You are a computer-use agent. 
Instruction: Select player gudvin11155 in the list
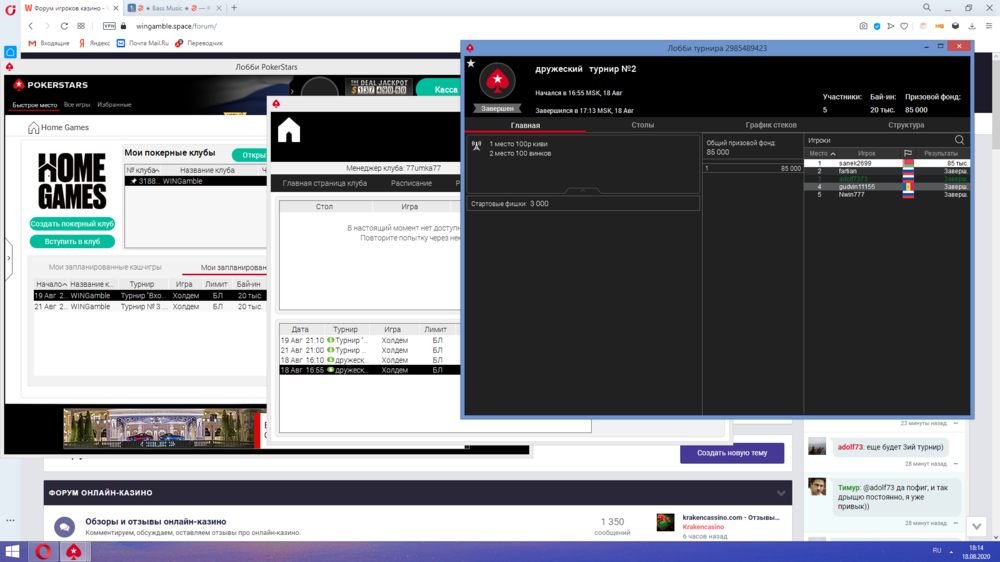pyautogui.click(x=857, y=186)
